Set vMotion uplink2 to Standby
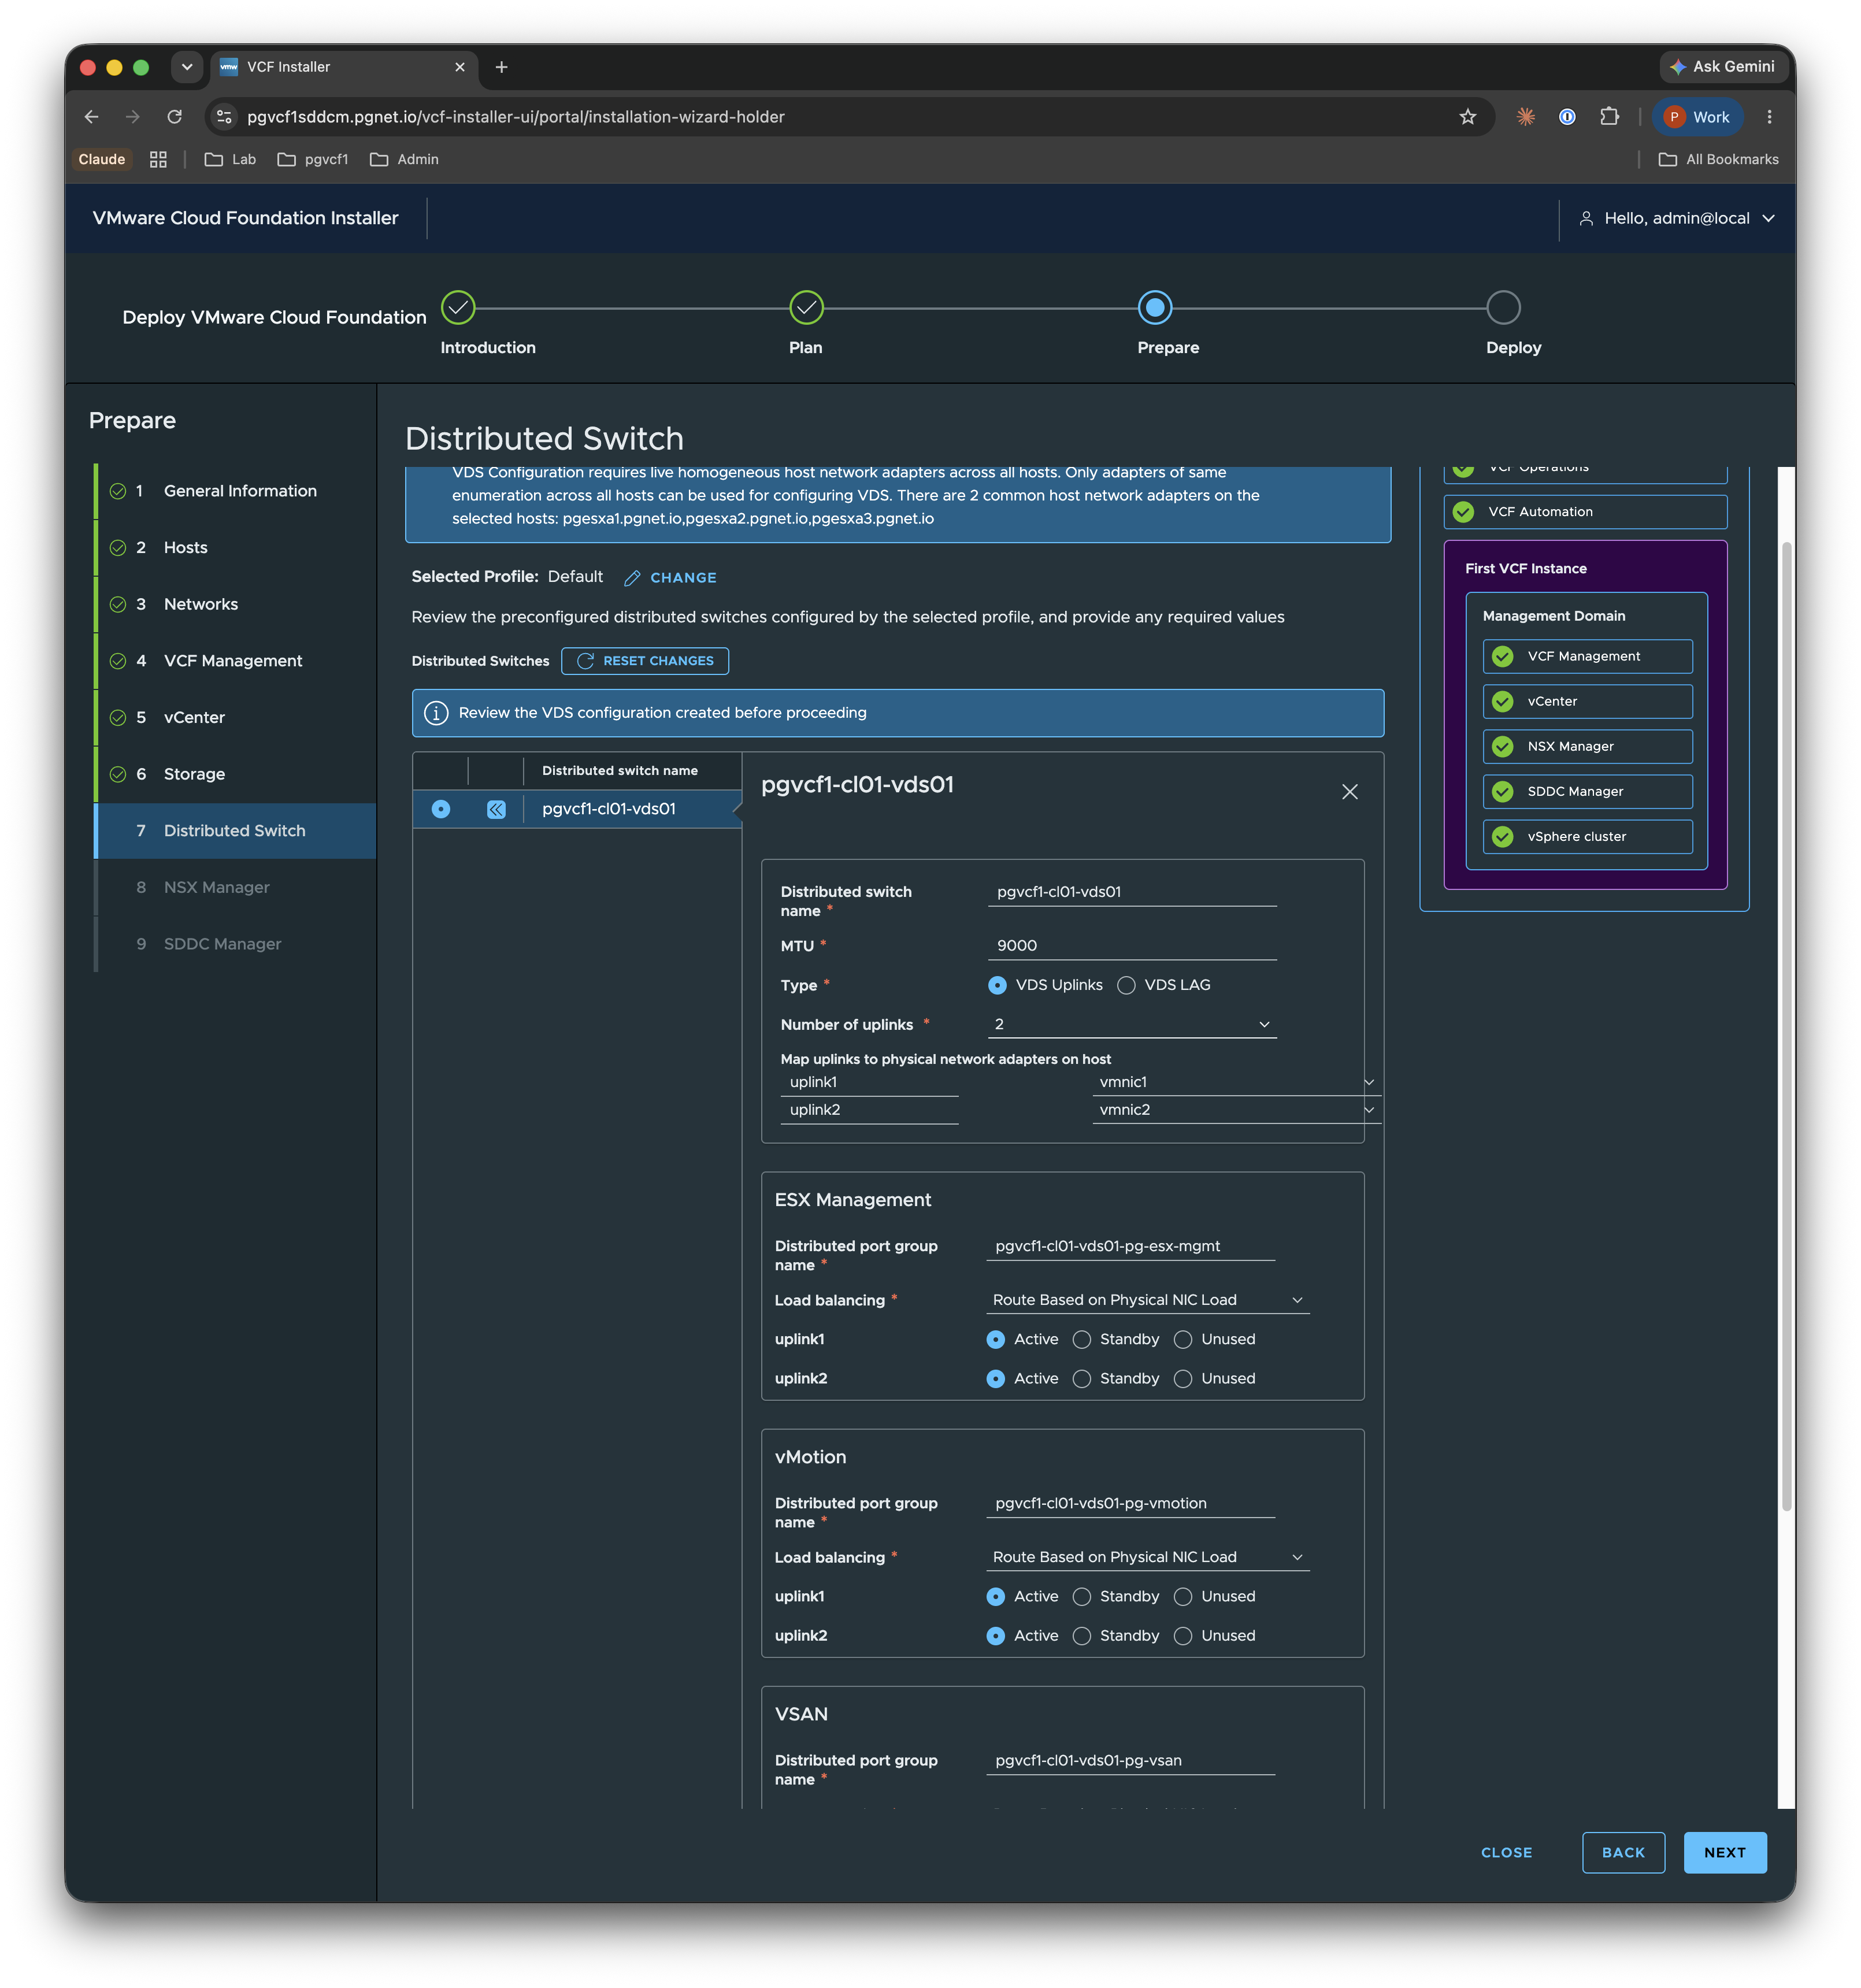The width and height of the screenshot is (1861, 1988). pyautogui.click(x=1081, y=1635)
